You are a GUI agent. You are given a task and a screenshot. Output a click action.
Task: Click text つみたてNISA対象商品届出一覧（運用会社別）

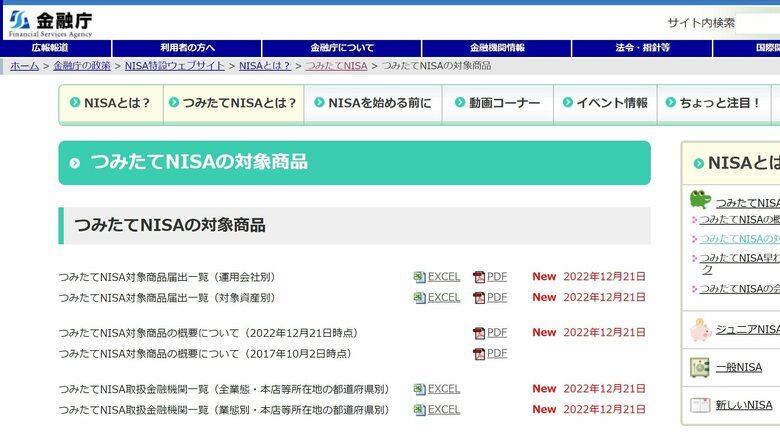point(167,277)
